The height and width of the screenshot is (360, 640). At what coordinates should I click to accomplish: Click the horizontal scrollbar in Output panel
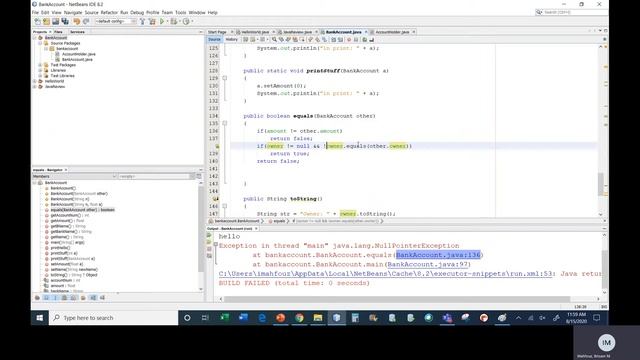[x=398, y=299]
